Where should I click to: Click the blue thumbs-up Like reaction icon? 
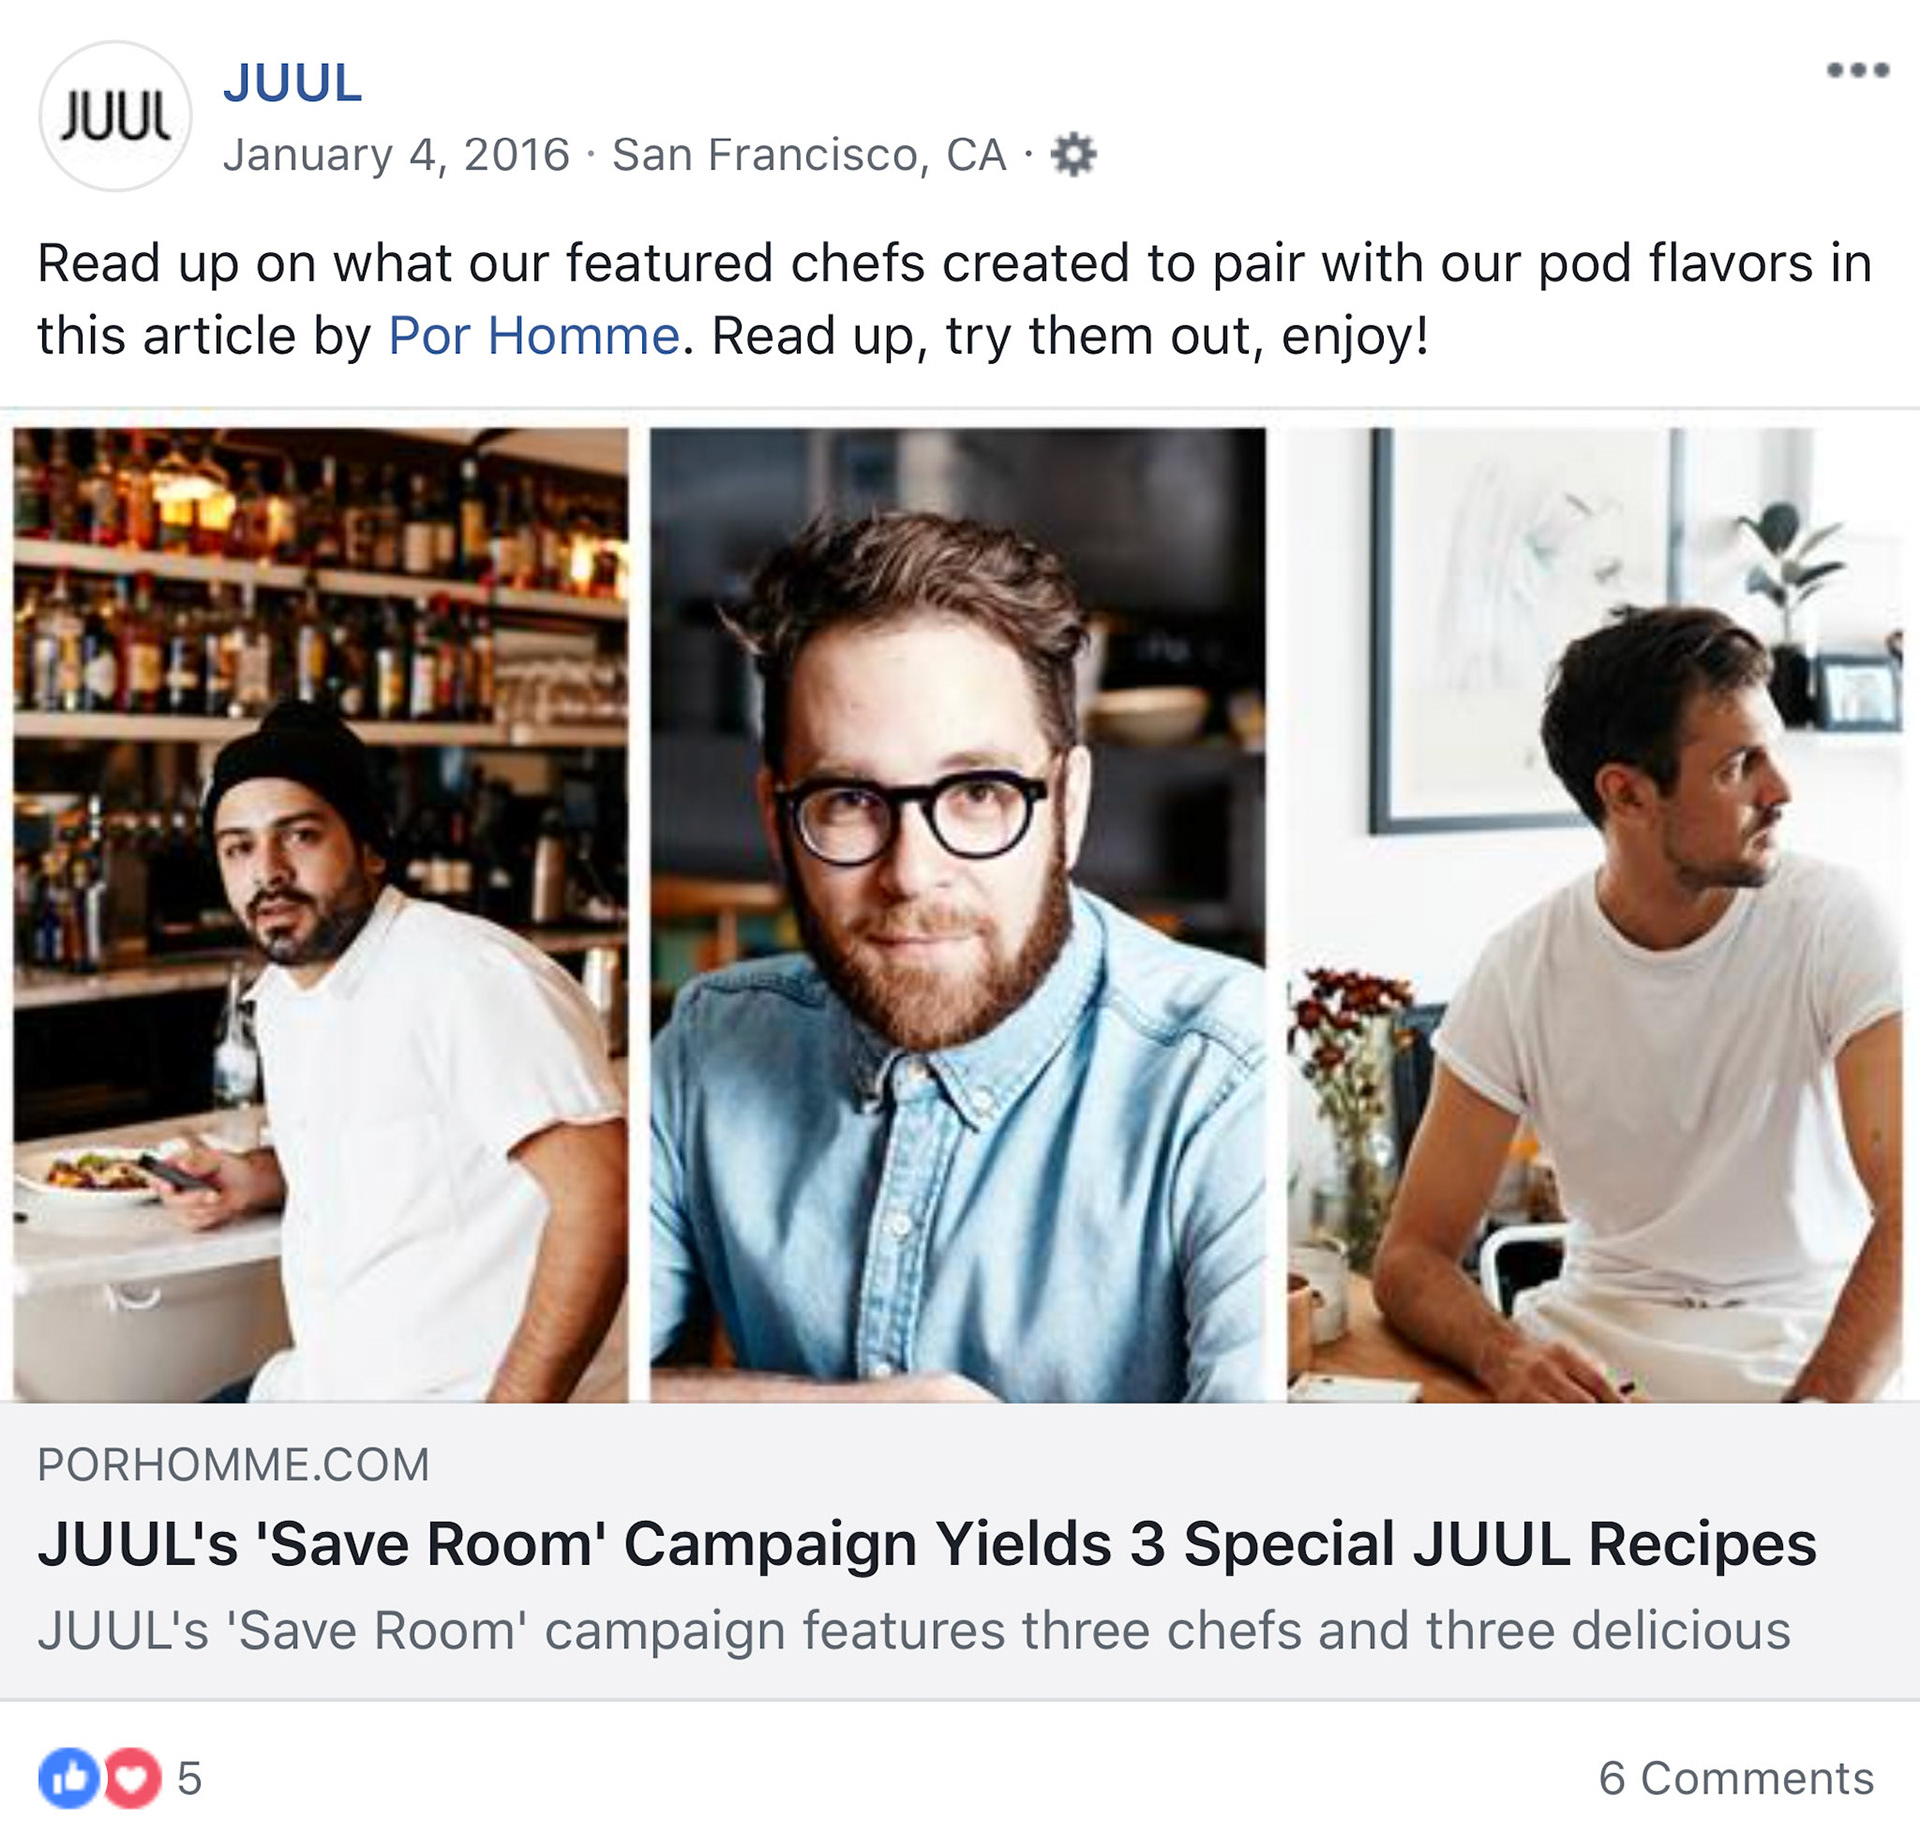pos(69,1777)
